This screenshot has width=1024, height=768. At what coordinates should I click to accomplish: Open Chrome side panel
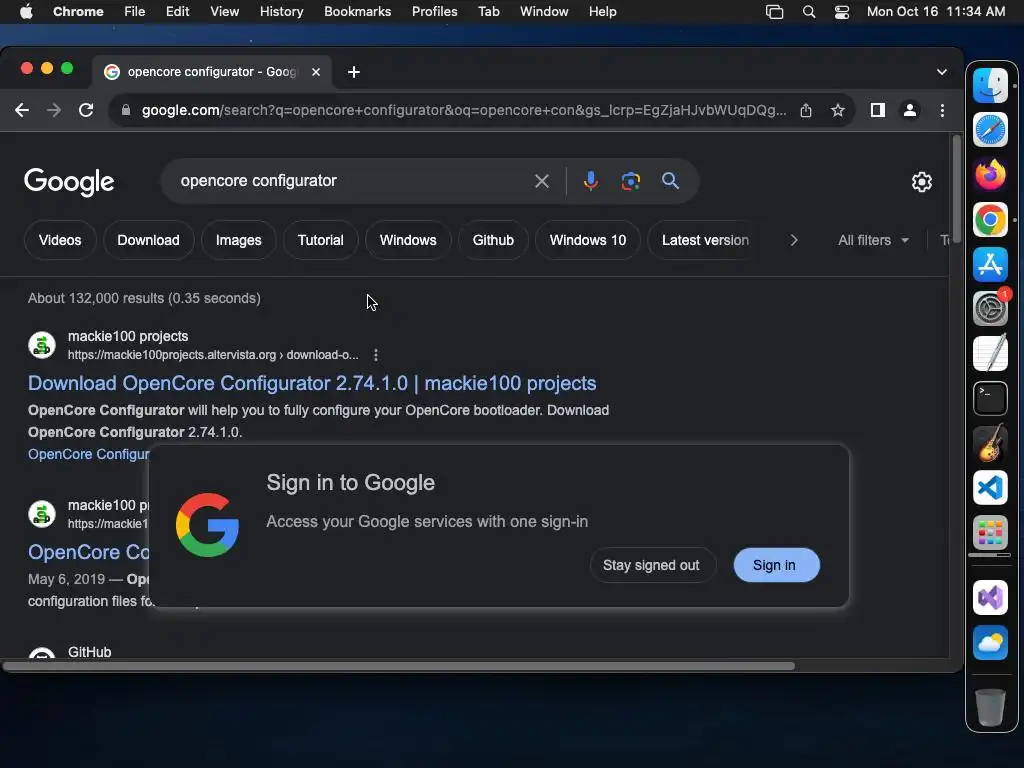coord(878,110)
